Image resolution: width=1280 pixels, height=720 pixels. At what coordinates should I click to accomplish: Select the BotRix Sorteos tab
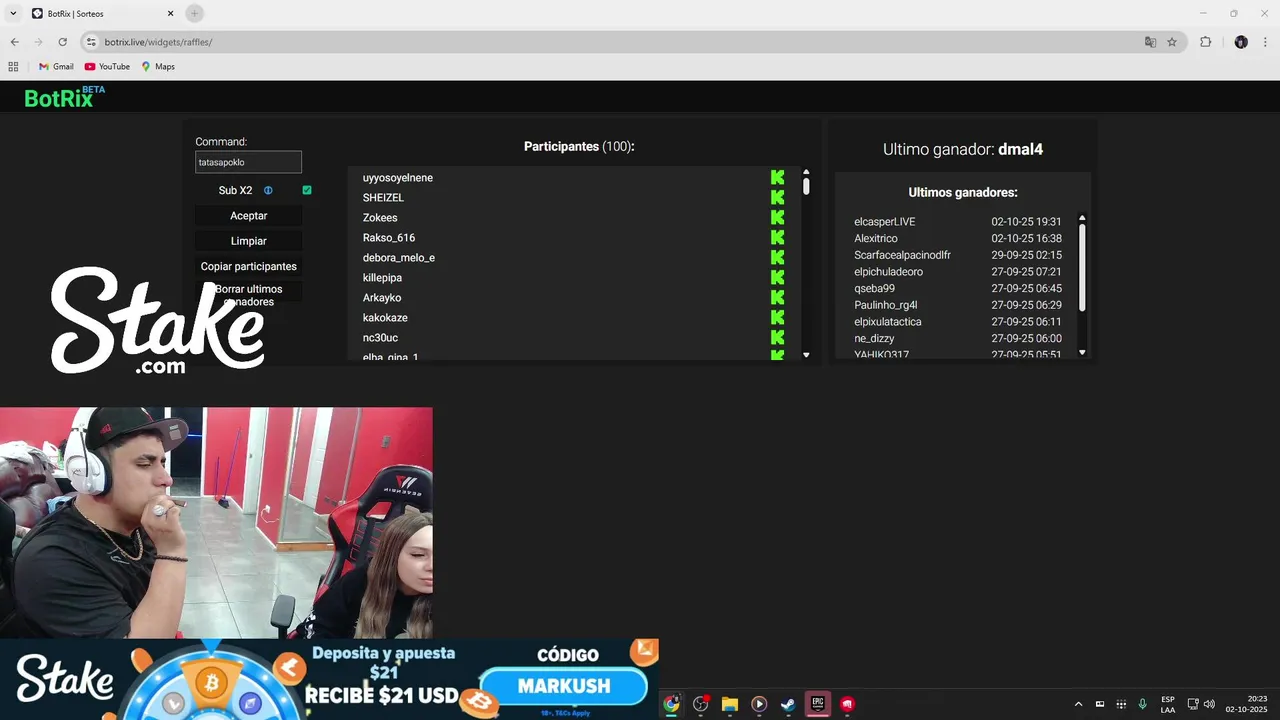102,14
